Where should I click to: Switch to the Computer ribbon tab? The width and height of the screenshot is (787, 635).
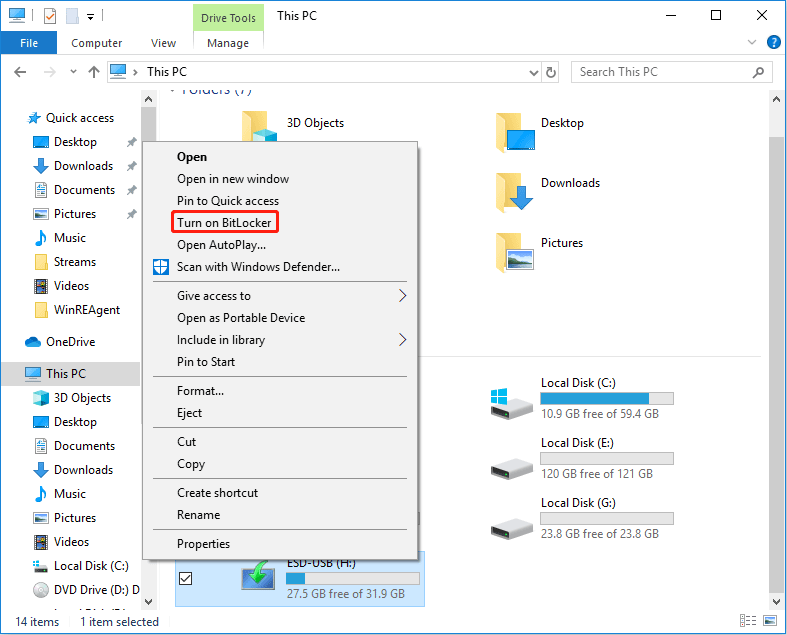click(x=96, y=43)
